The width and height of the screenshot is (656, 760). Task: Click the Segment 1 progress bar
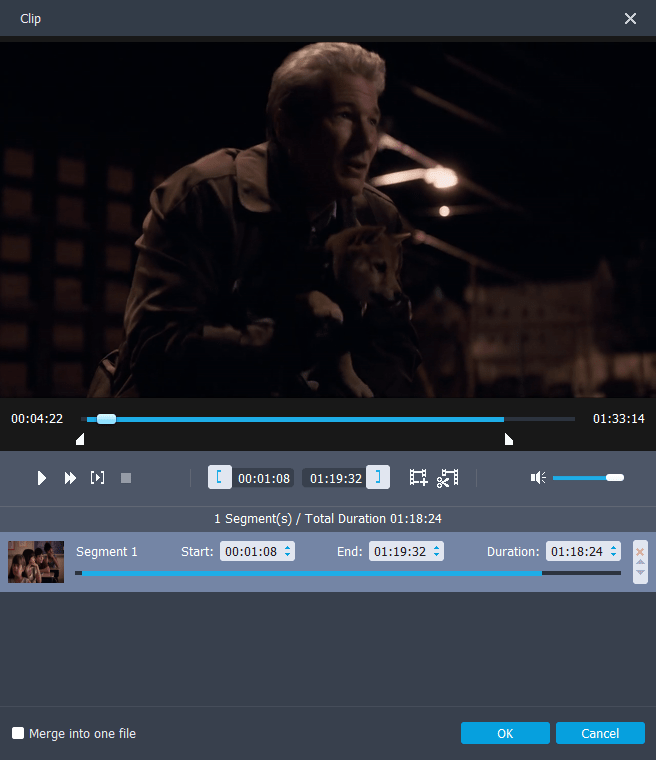coord(348,573)
